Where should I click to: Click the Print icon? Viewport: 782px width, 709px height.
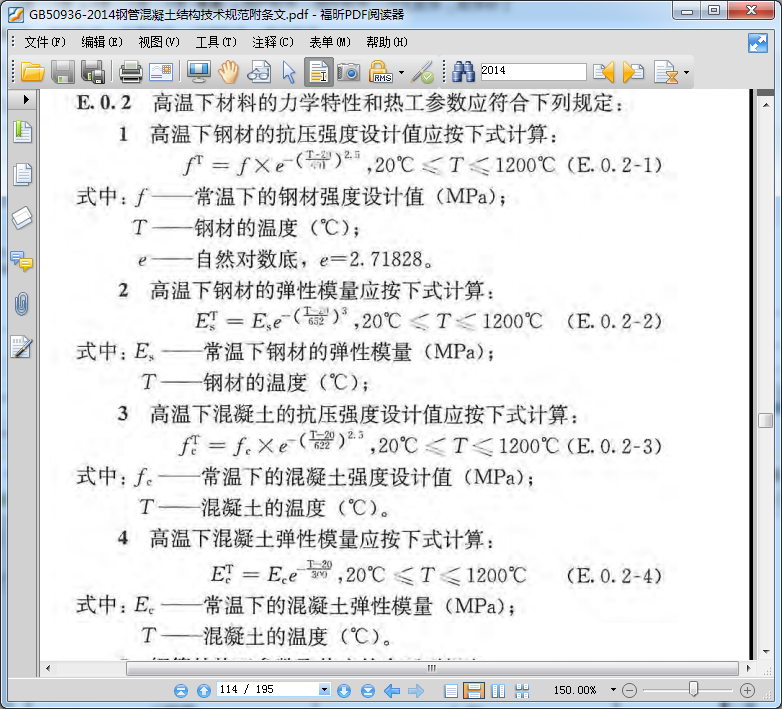click(x=130, y=72)
